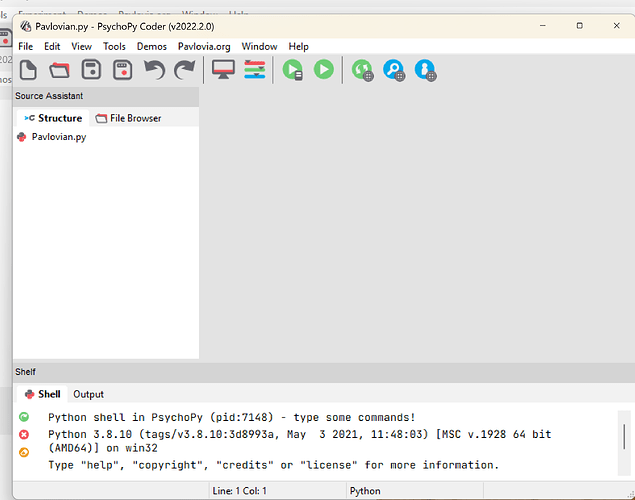Switch to Builder view icon
The image size is (635, 500).
point(255,70)
